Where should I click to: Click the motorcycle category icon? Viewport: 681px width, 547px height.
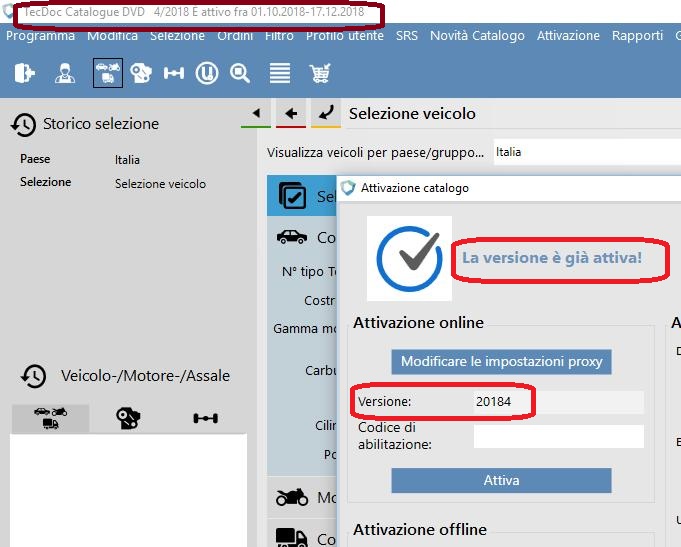292,497
